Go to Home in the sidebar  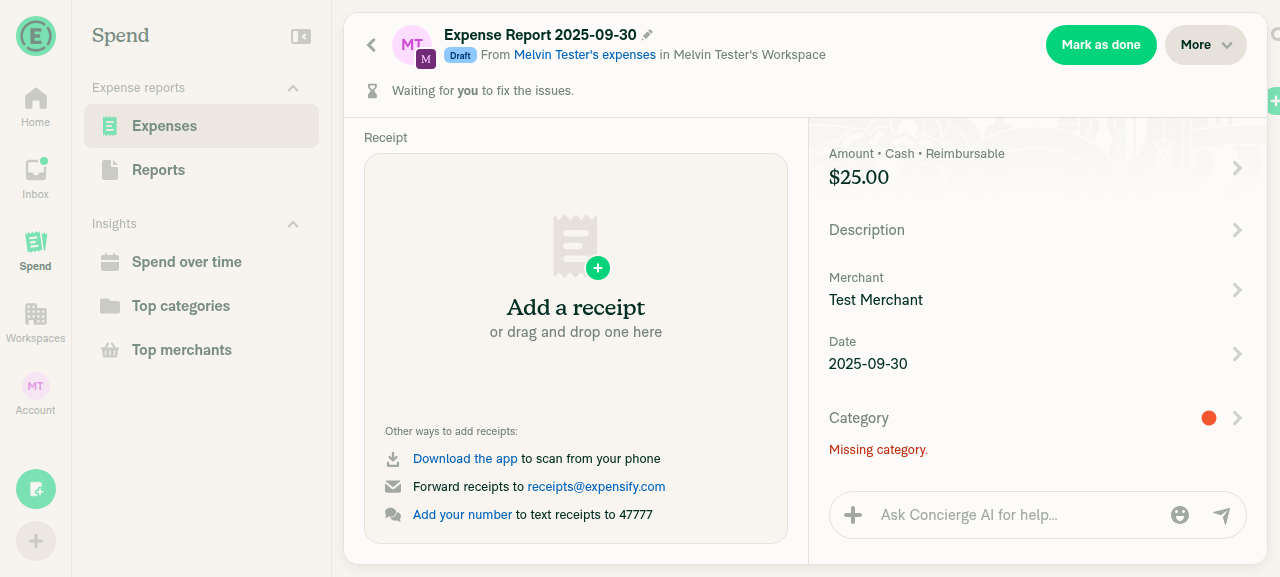(x=35, y=107)
